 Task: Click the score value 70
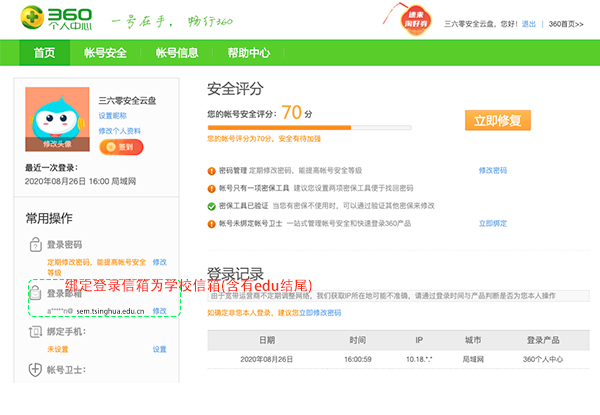point(292,112)
